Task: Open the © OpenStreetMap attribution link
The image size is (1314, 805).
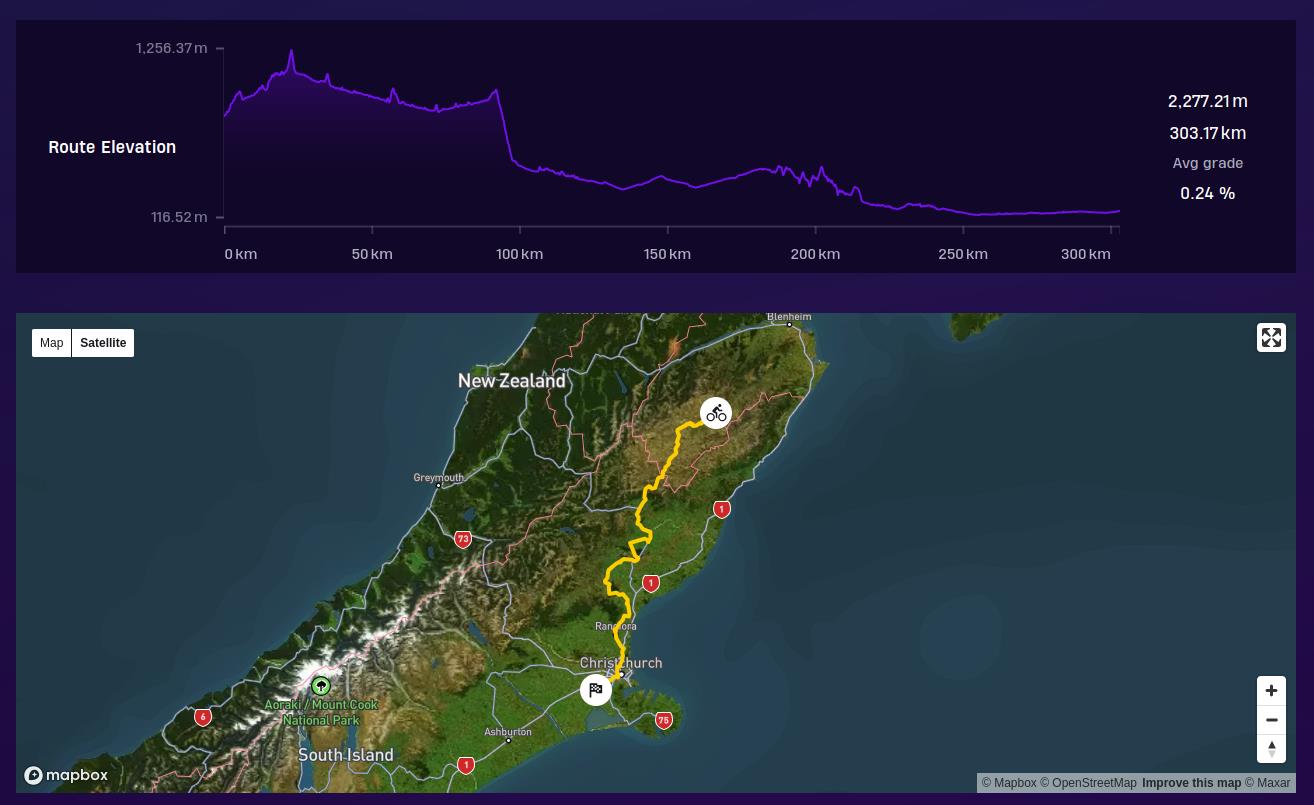Action: click(1088, 783)
